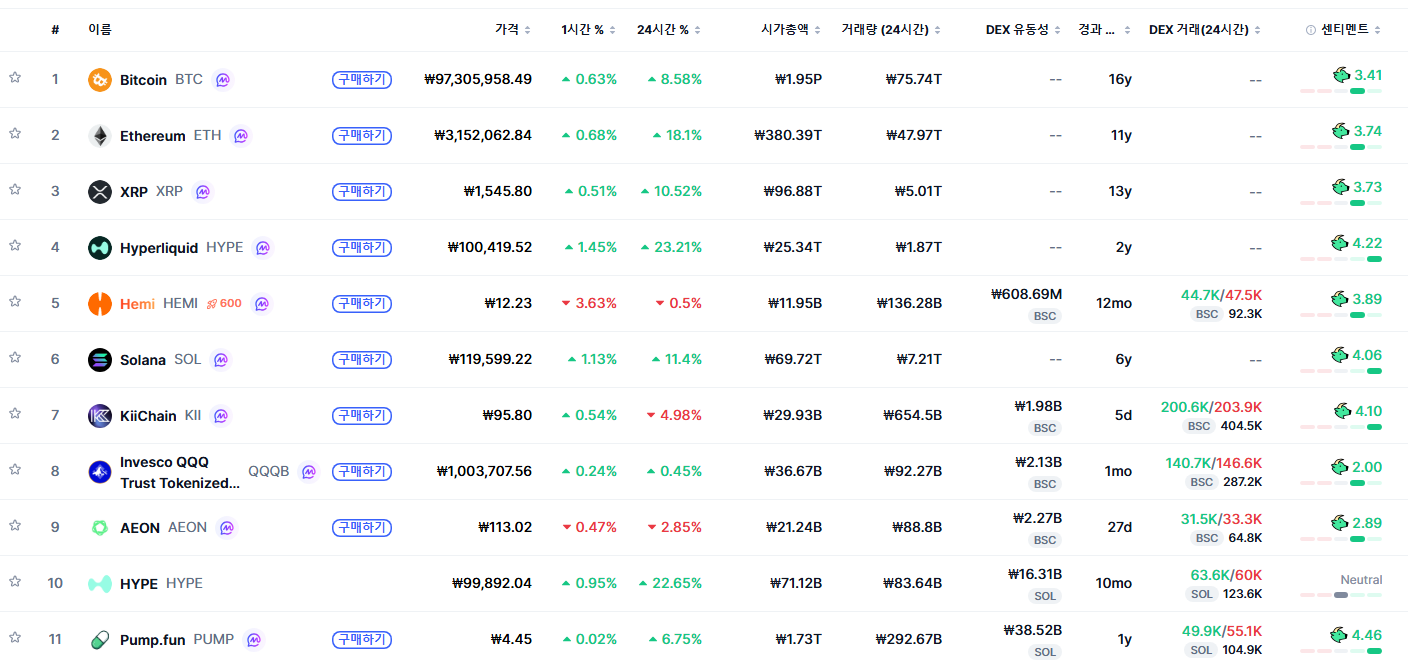
Task: Toggle the watchlist star for Solana
Action: [15, 359]
